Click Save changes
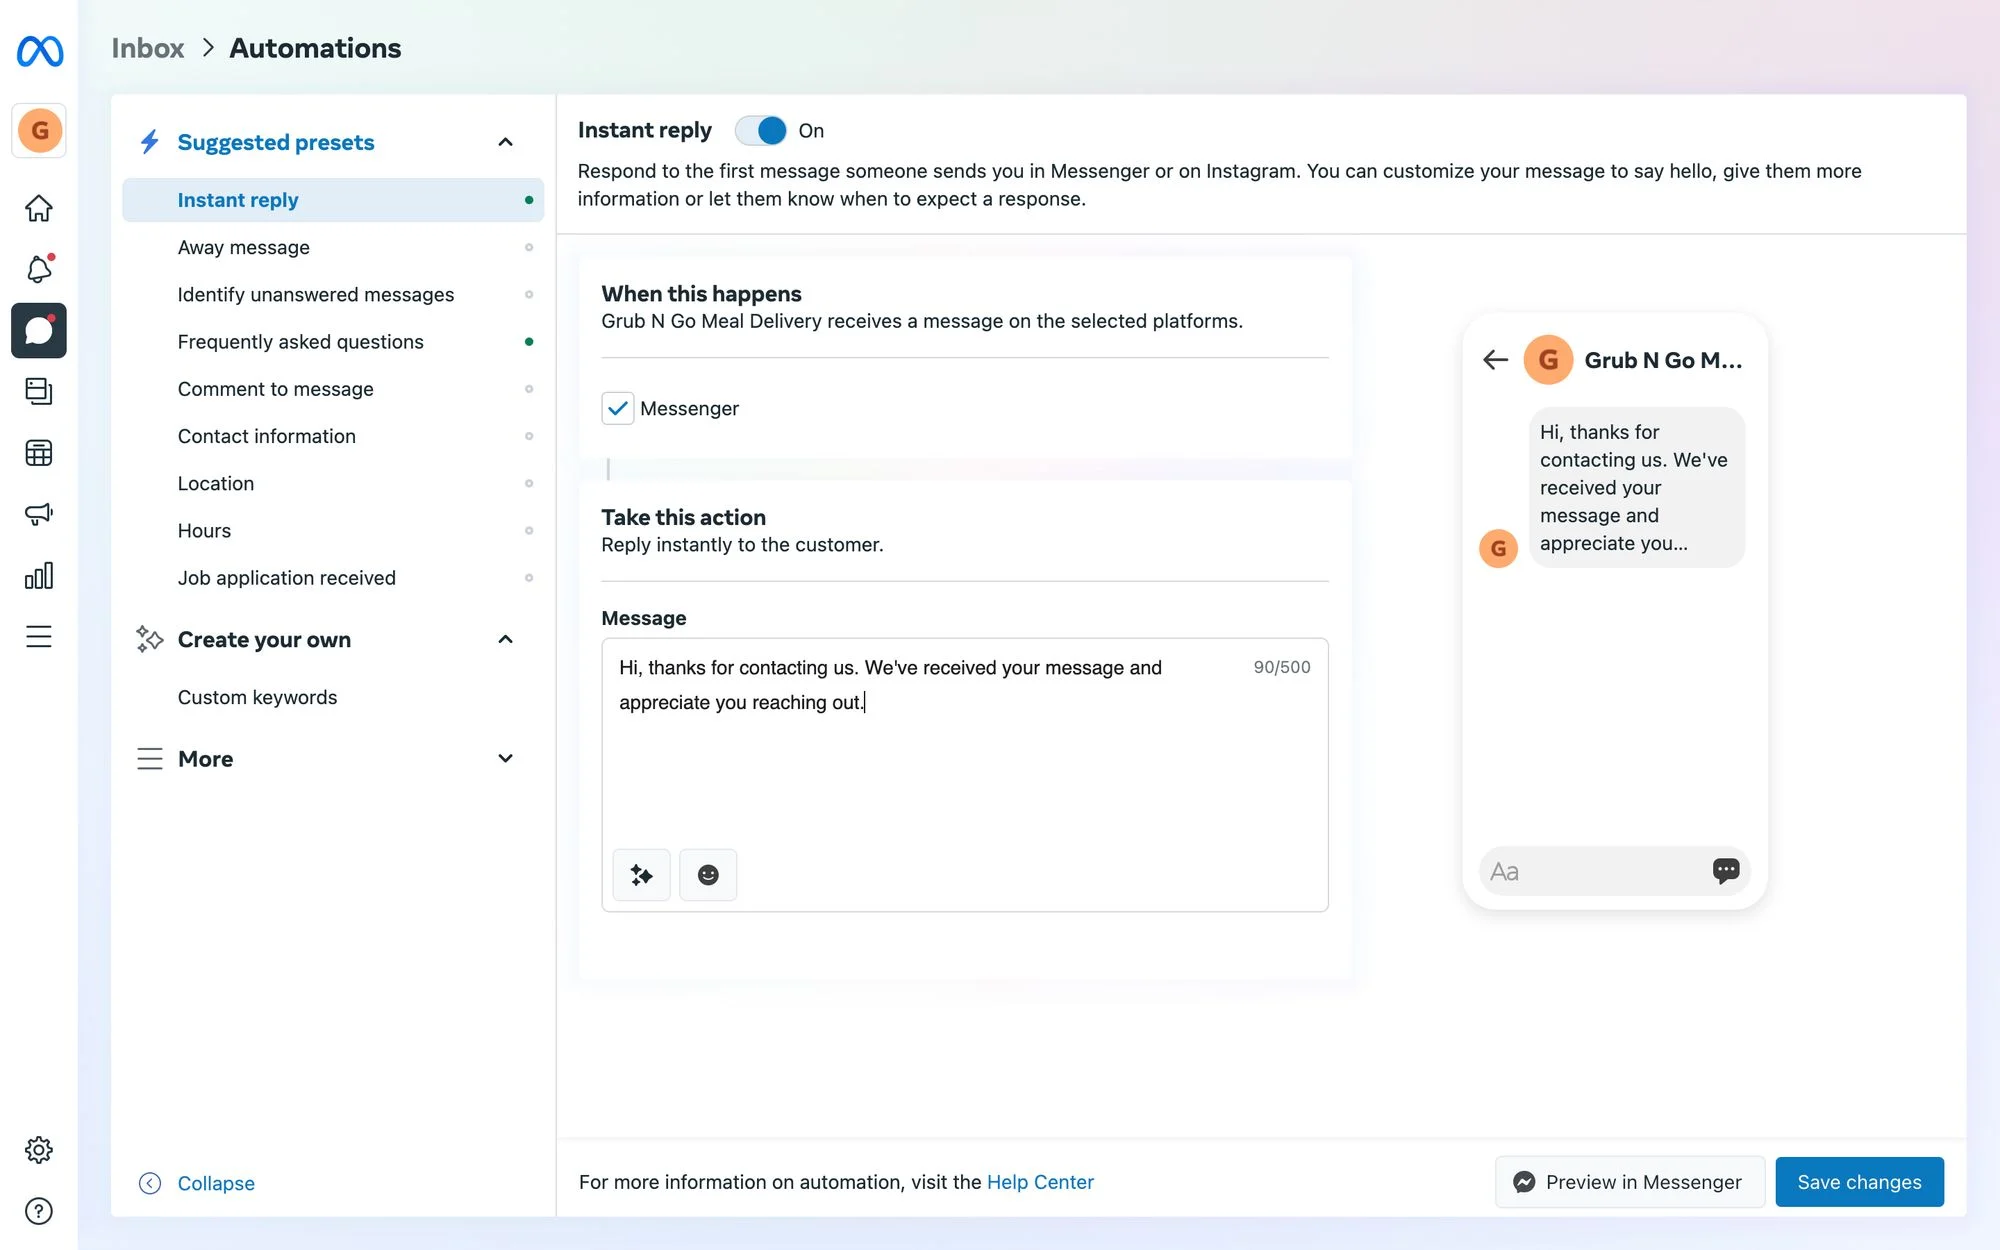 [1859, 1181]
